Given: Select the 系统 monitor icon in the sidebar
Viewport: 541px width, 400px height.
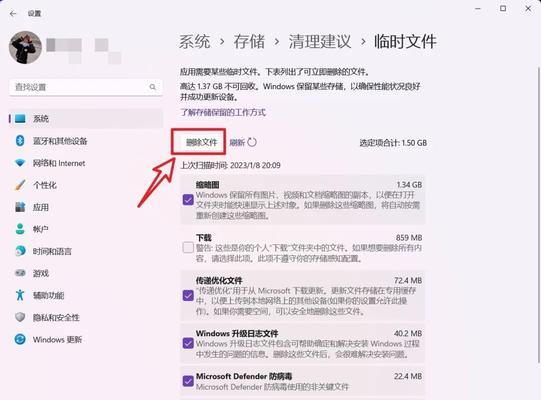Looking at the screenshot, I should point(20,119).
